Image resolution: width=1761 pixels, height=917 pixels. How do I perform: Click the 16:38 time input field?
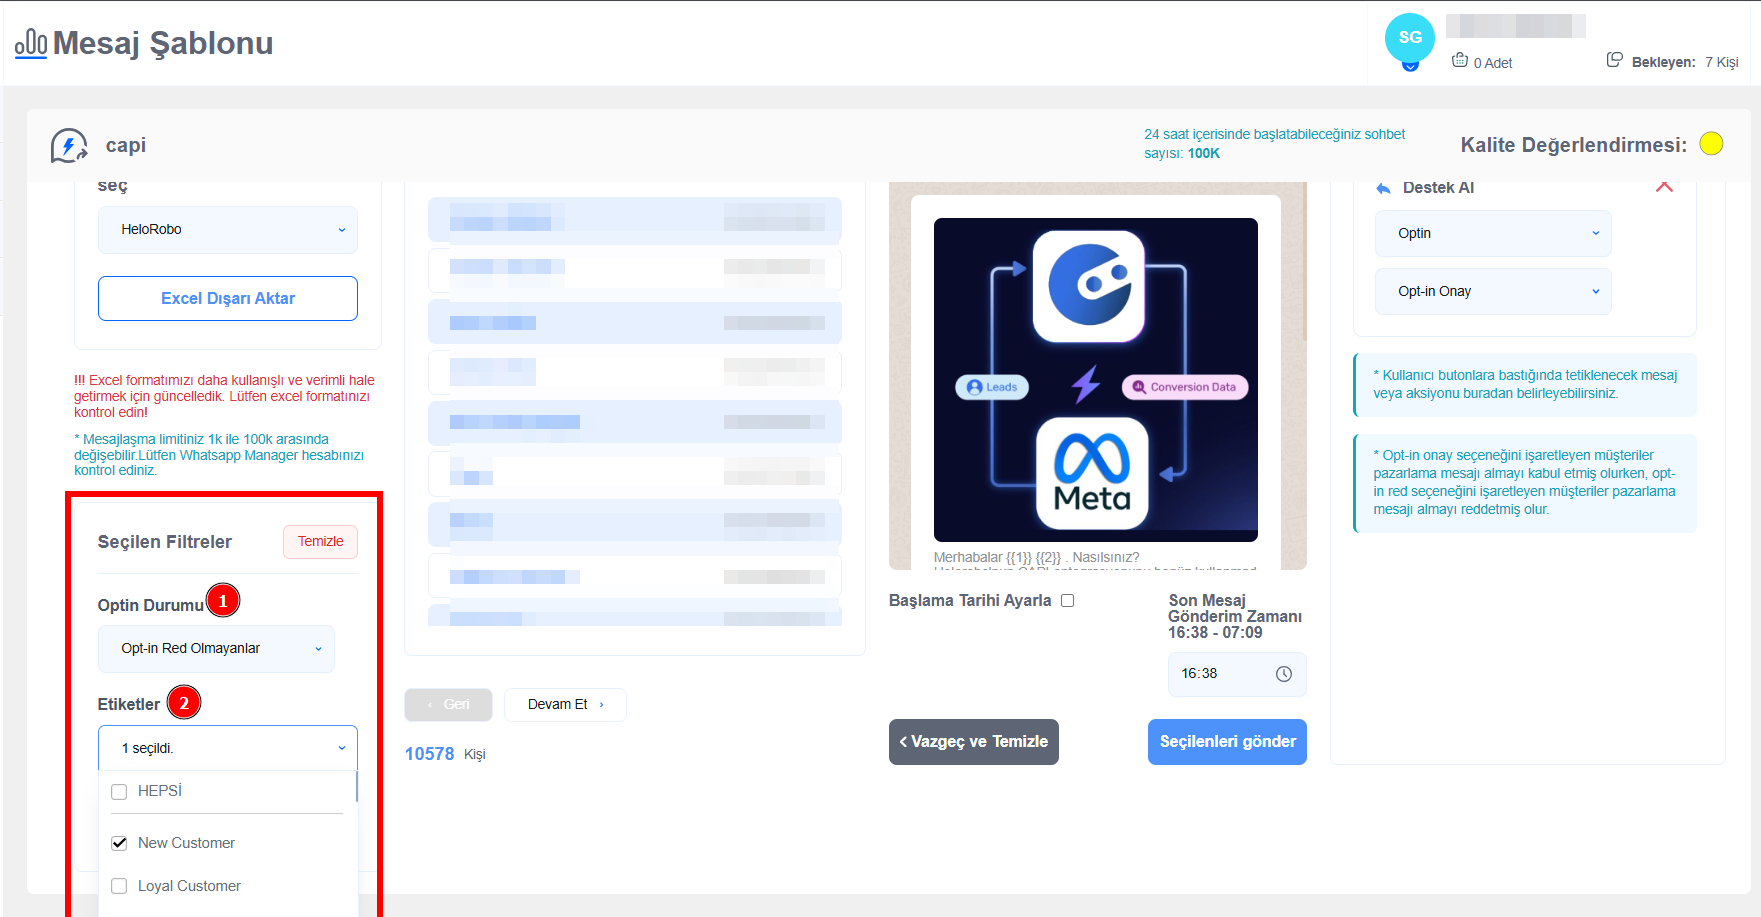(1222, 674)
